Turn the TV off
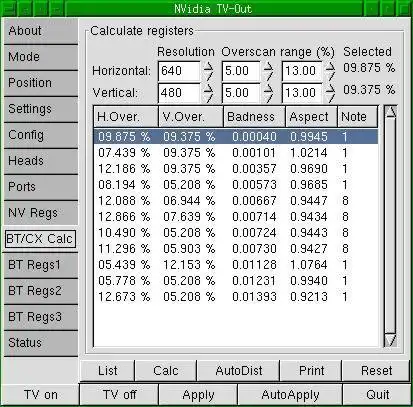This screenshot has width=413, height=407. pos(119,395)
